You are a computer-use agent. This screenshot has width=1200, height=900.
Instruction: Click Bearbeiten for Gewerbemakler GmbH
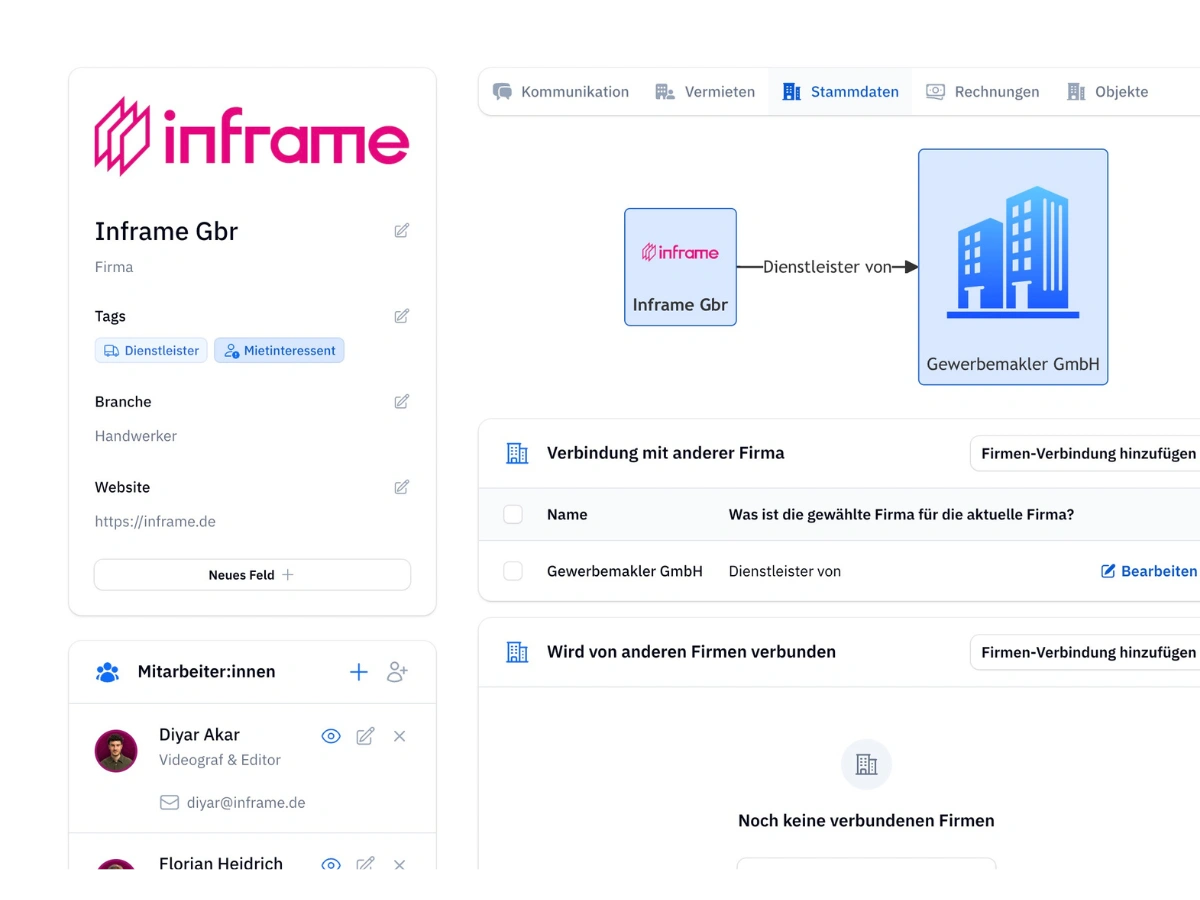click(x=1149, y=571)
